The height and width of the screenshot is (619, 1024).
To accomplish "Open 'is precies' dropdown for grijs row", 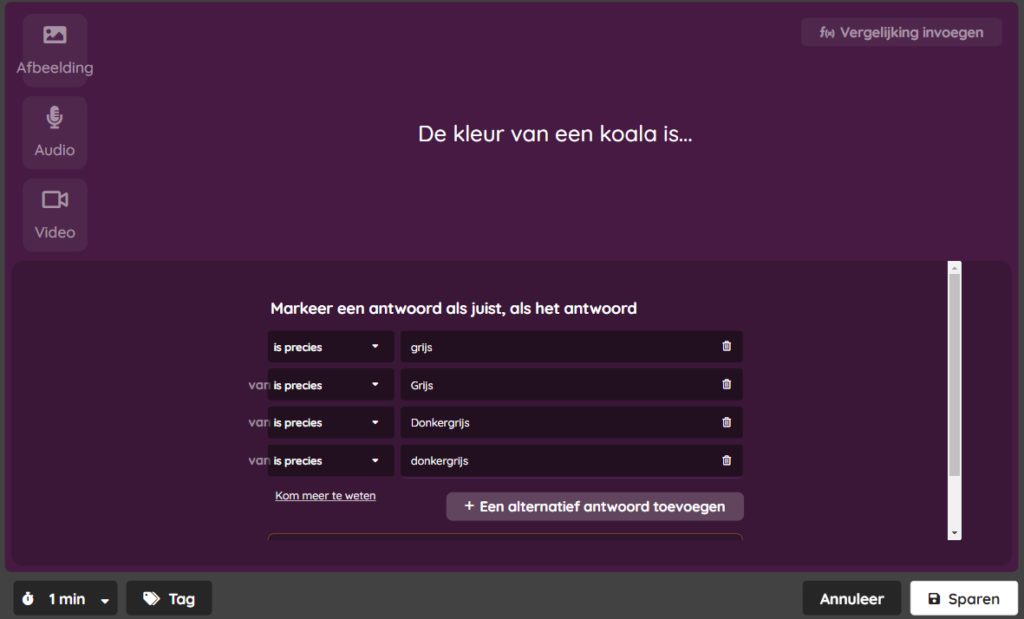I will tap(330, 347).
